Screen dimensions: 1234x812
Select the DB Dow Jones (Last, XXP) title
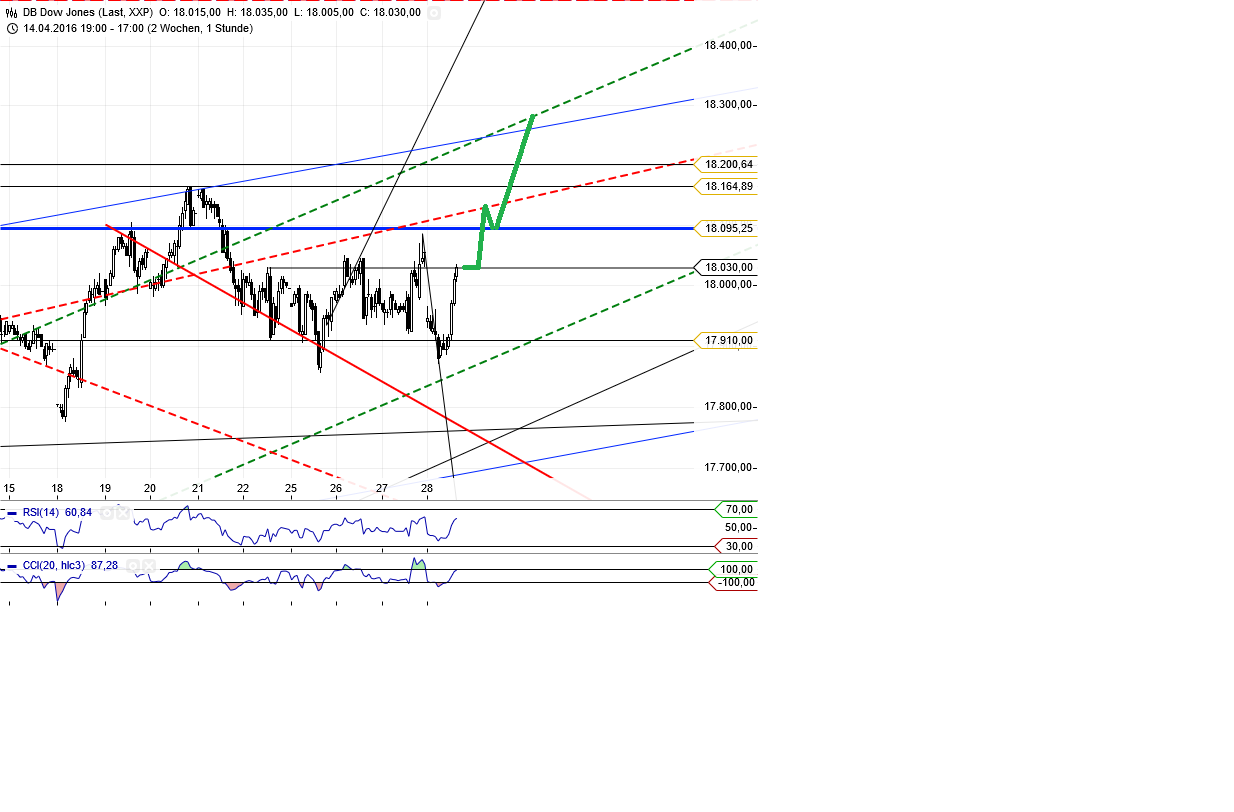click(88, 13)
